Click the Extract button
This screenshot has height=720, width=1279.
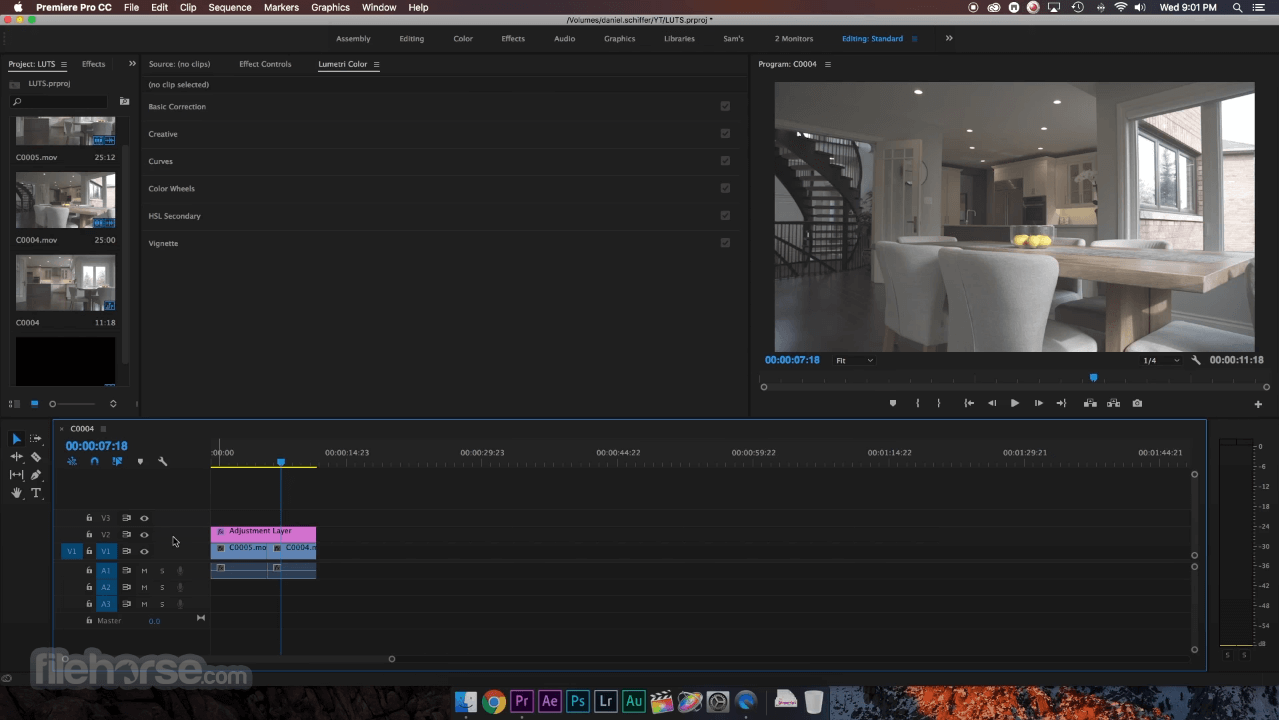tap(1113, 403)
